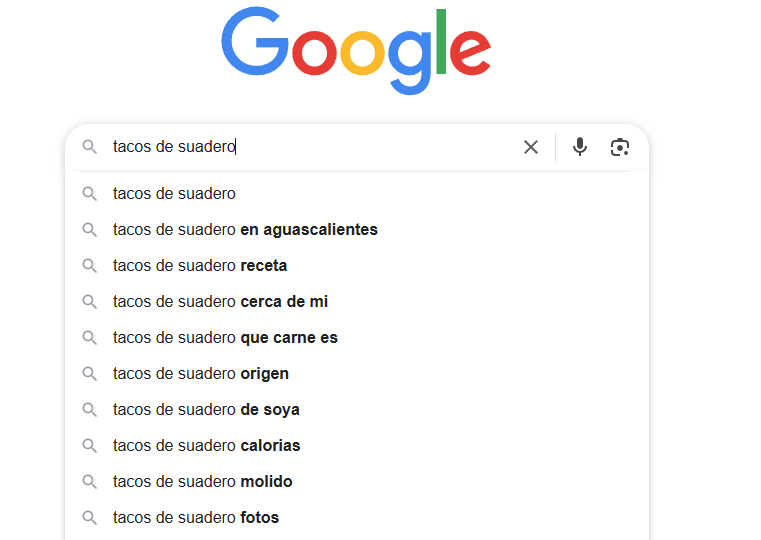The height and width of the screenshot is (540, 761).
Task: Pick 'tacos de suadero de soya' suggestion
Action: pos(206,410)
